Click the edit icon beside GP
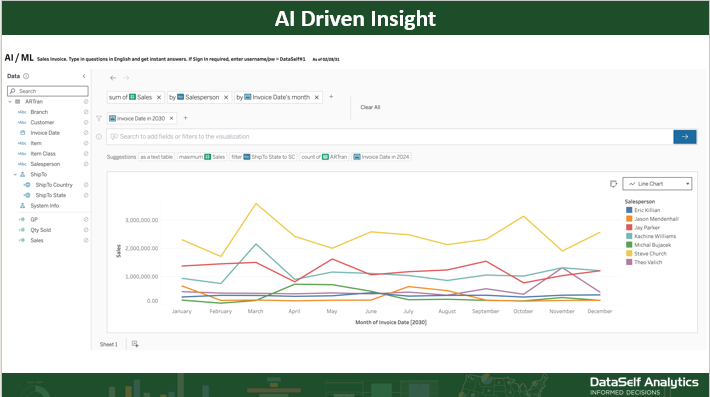 coord(86,220)
